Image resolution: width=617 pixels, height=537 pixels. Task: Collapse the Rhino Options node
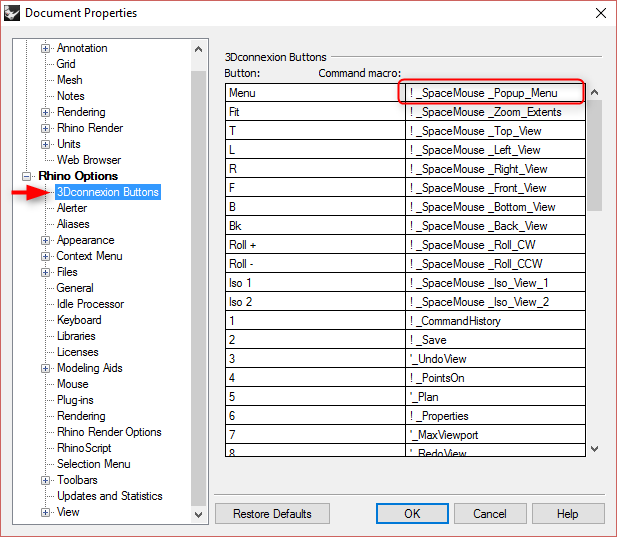26,176
